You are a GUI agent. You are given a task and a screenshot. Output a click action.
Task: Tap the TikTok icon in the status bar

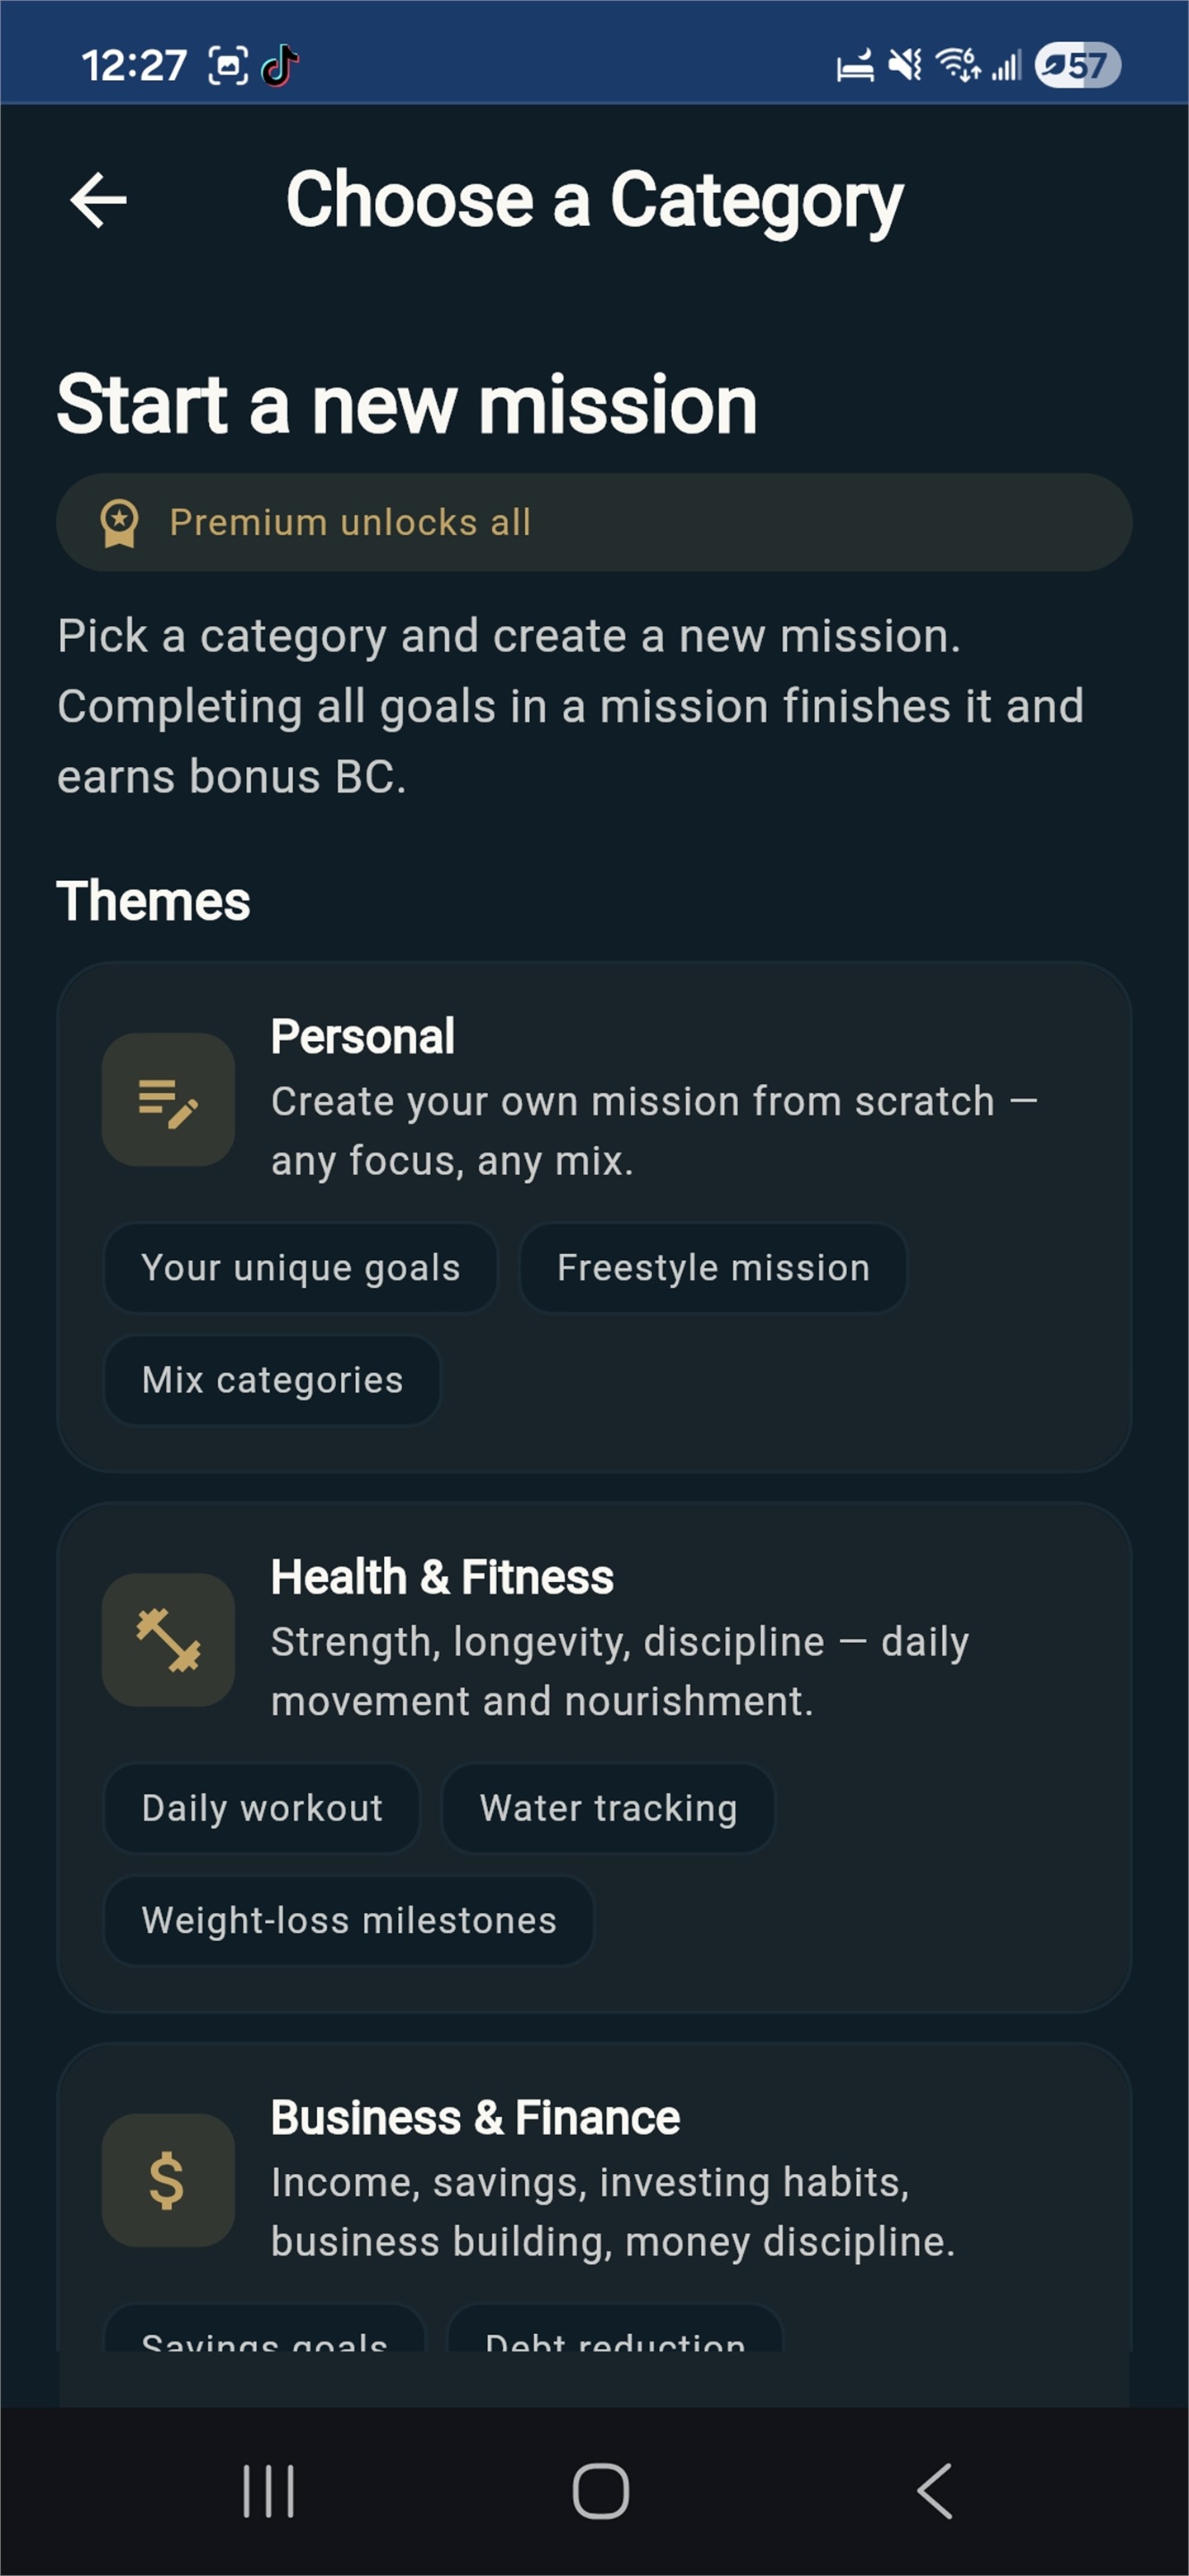(x=277, y=64)
